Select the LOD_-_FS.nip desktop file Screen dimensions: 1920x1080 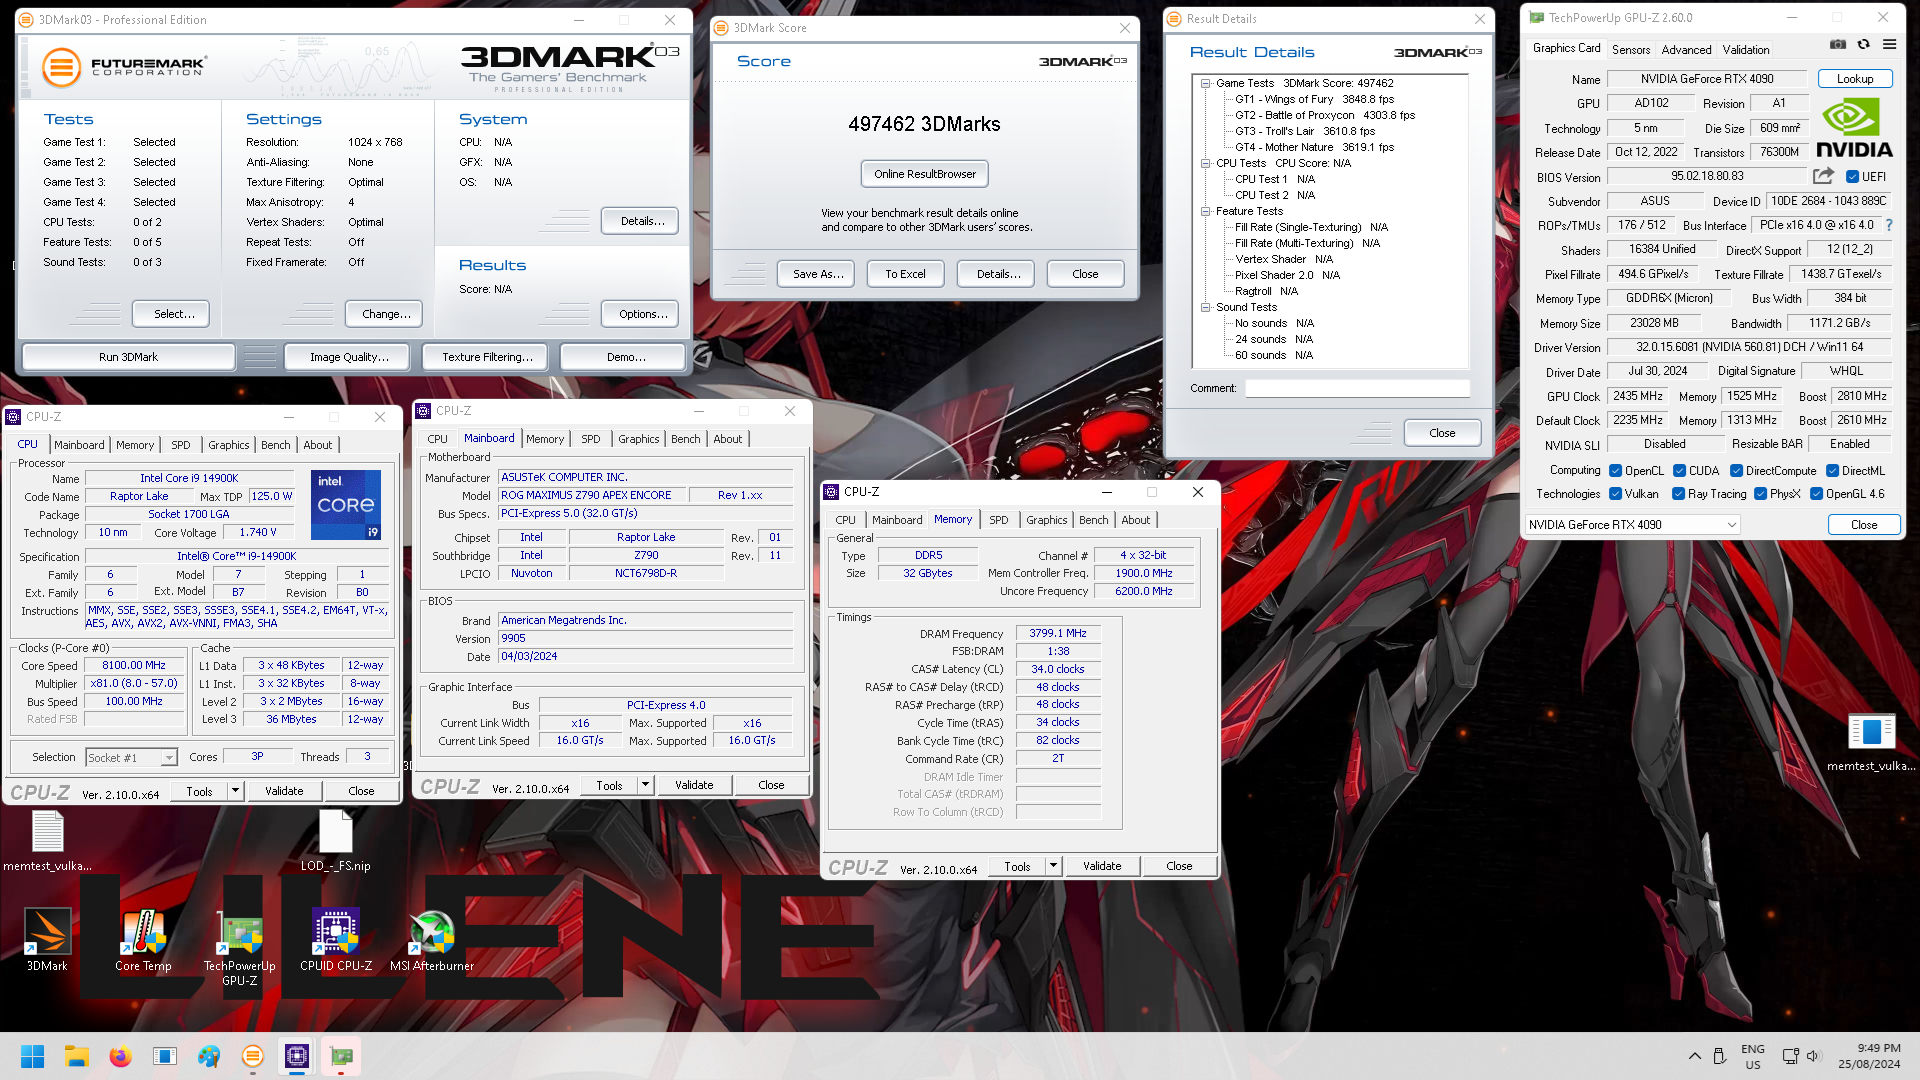point(336,840)
